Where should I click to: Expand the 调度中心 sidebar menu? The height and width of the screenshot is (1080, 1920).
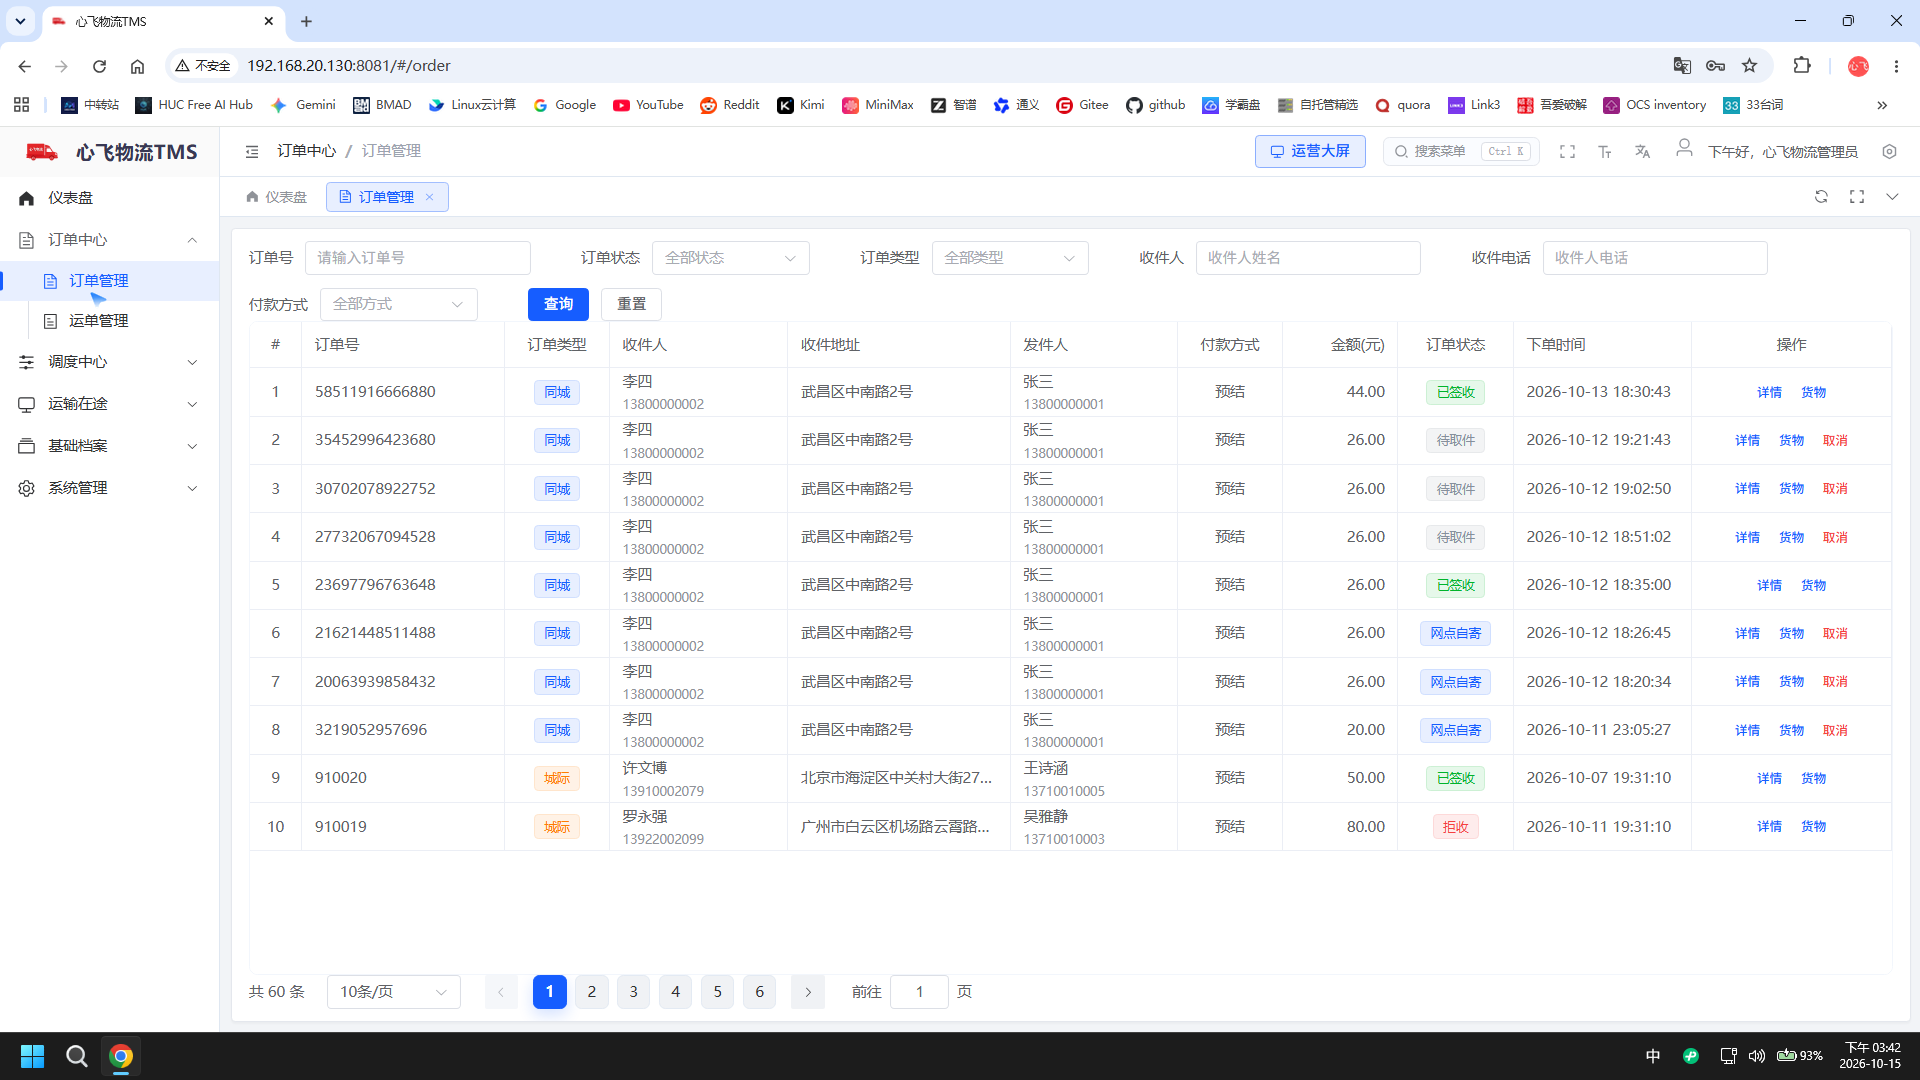[109, 362]
